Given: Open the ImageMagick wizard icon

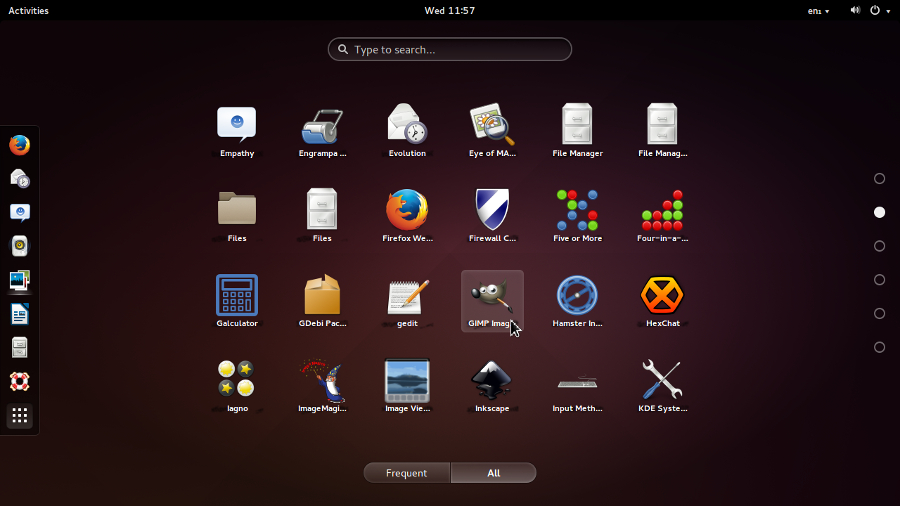Looking at the screenshot, I should click(322, 386).
